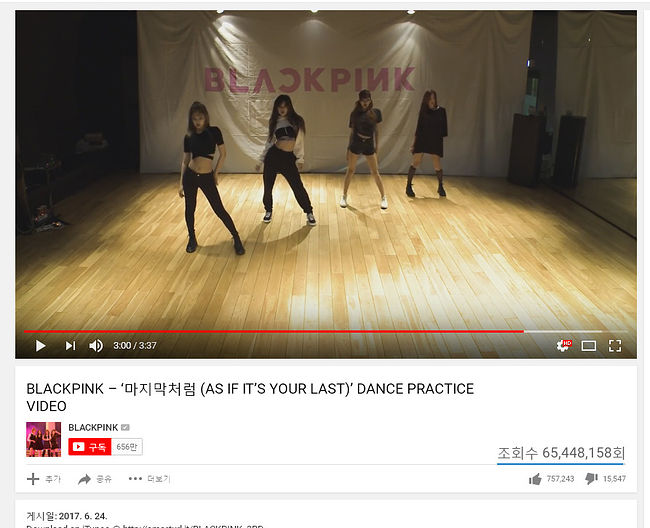This screenshot has height=528, width=650.
Task: Click the video title DANCE PRACTICE VIDEO
Action: click(x=250, y=397)
